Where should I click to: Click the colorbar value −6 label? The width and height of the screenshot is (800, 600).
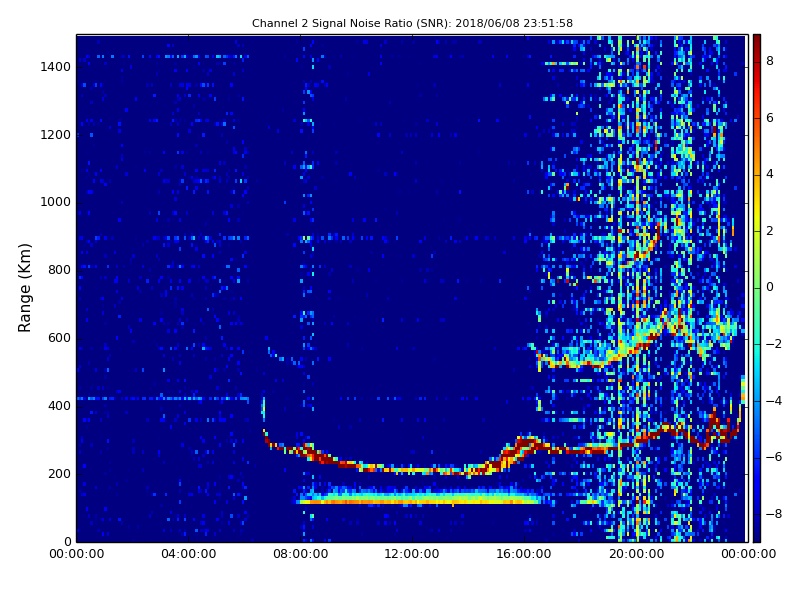point(773,457)
